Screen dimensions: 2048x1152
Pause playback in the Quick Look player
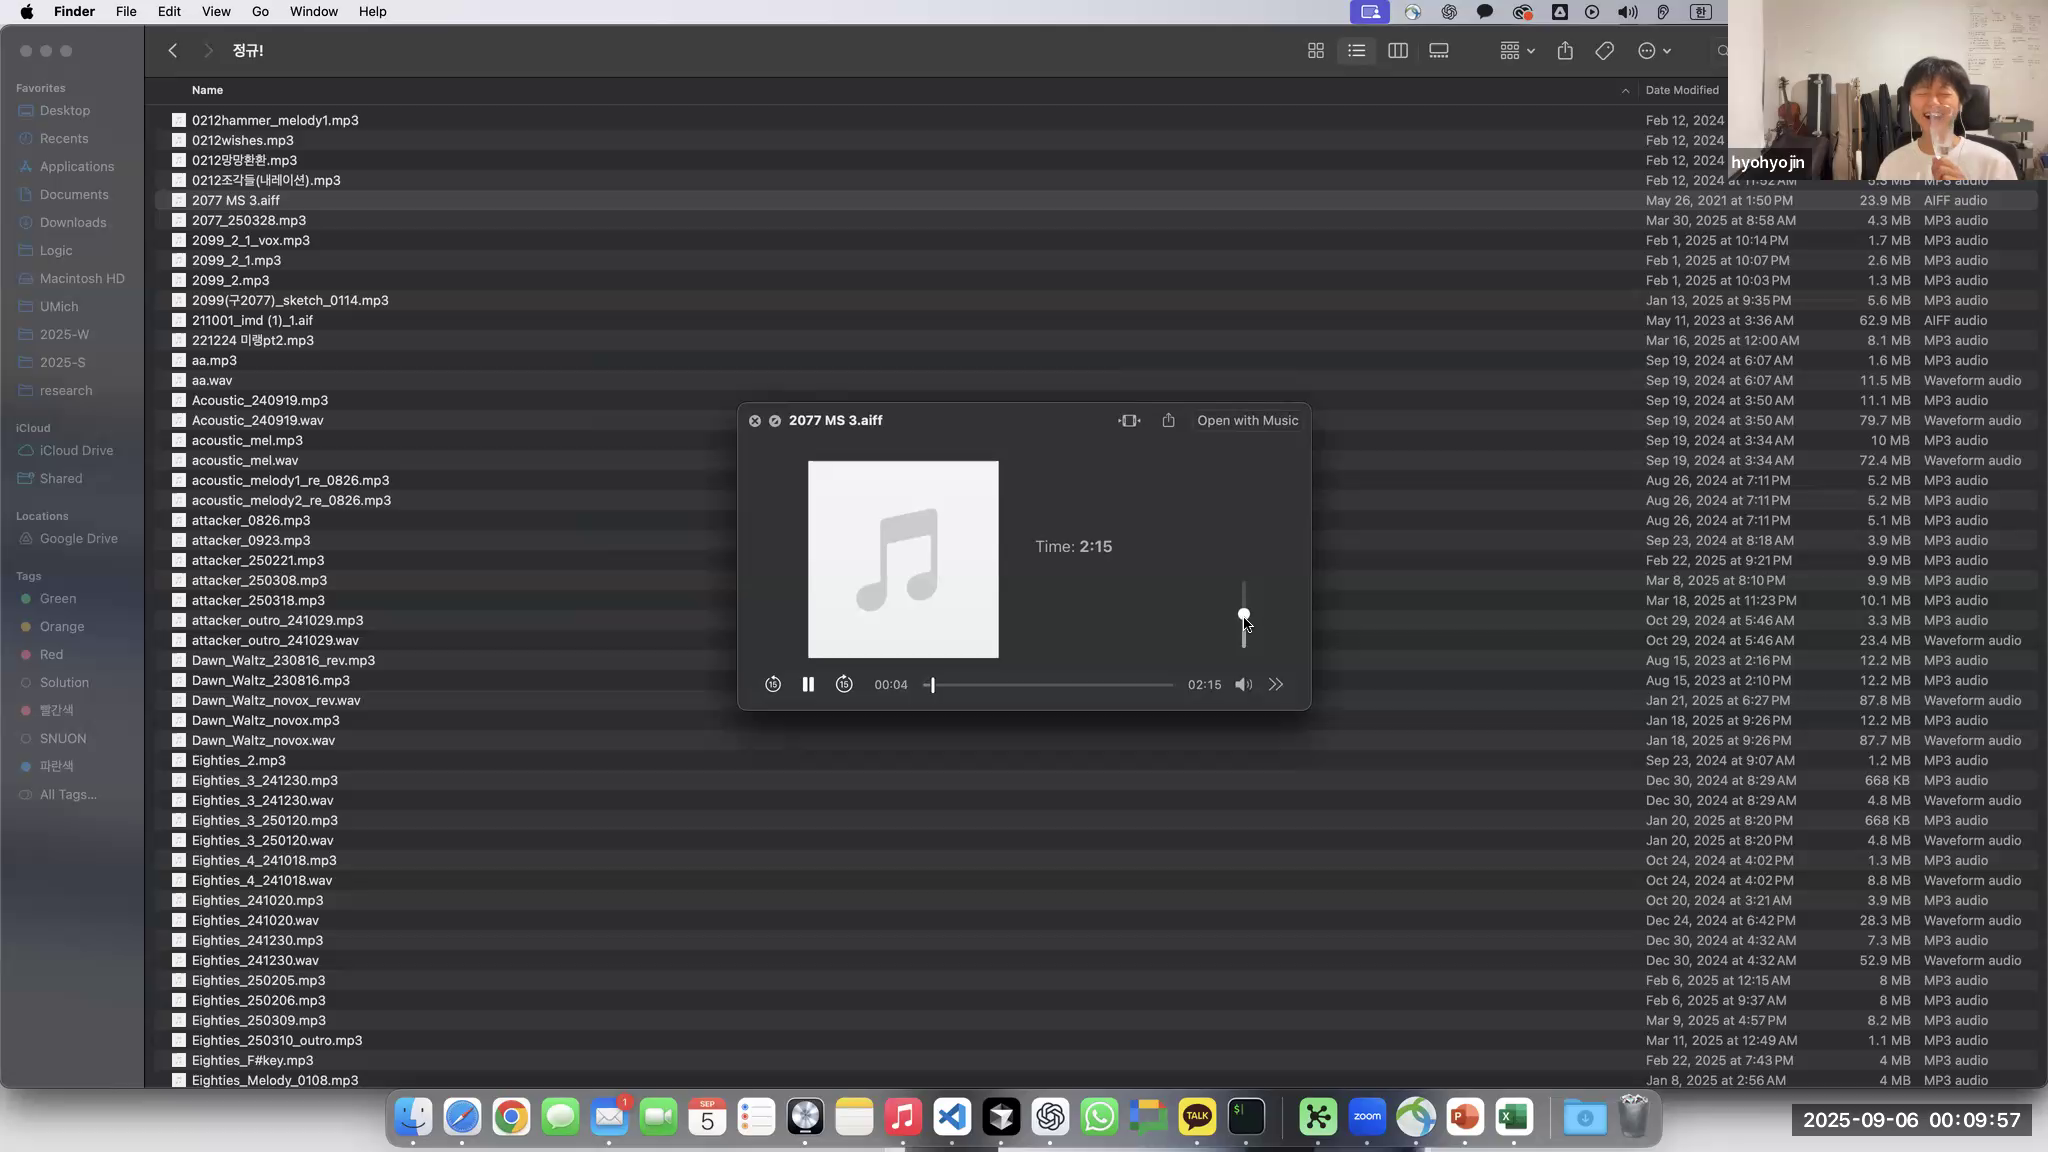(x=808, y=684)
